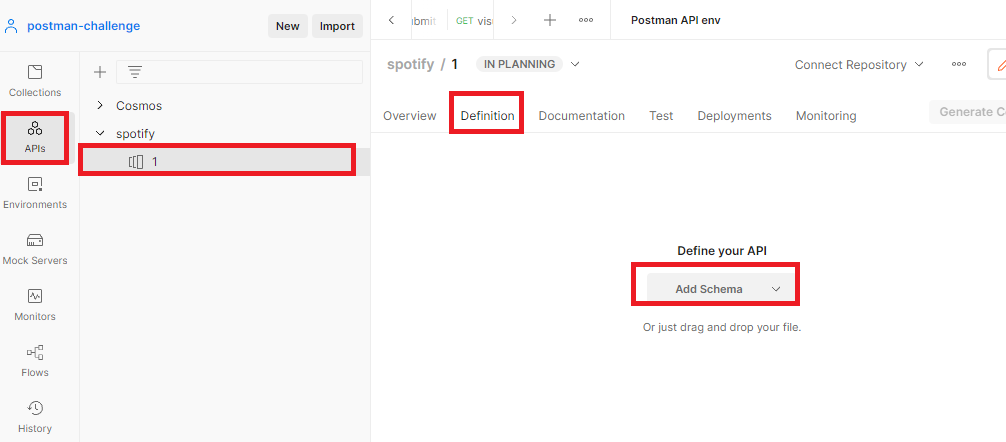
Task: Switch to the Deployments tab
Action: [x=735, y=116]
